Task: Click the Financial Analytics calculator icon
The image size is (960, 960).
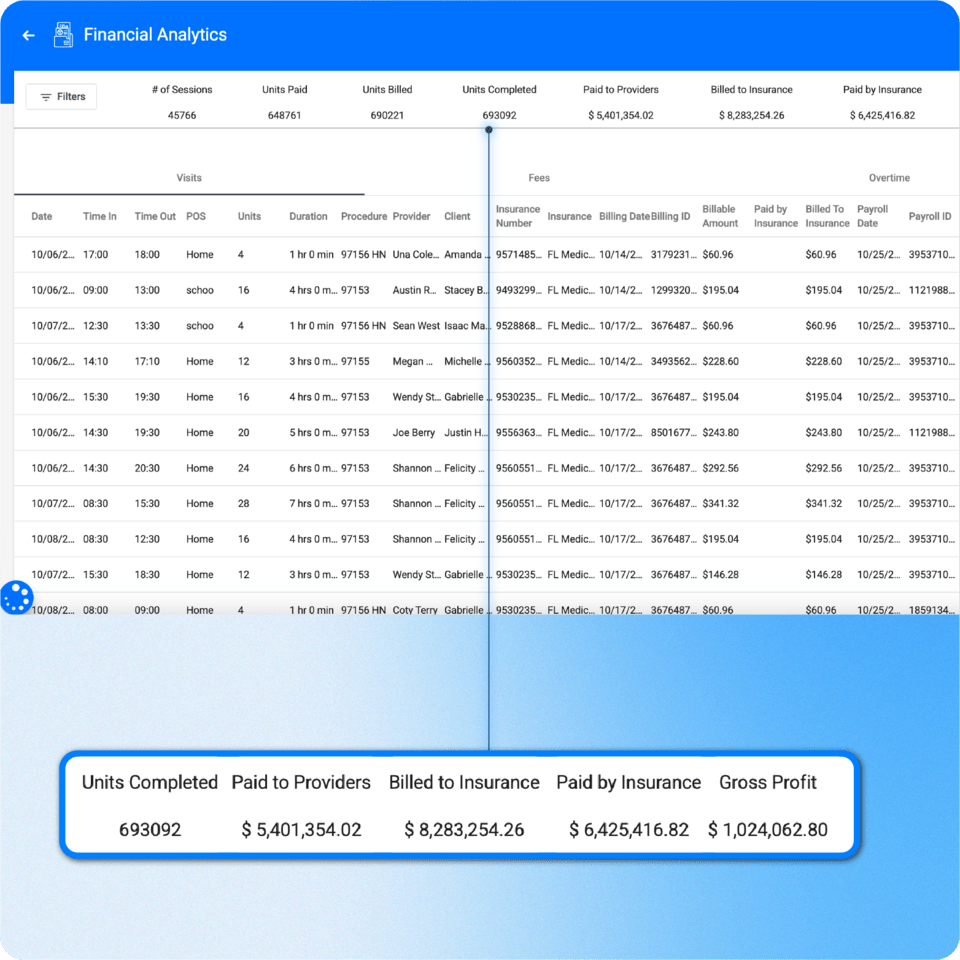Action: (63, 35)
